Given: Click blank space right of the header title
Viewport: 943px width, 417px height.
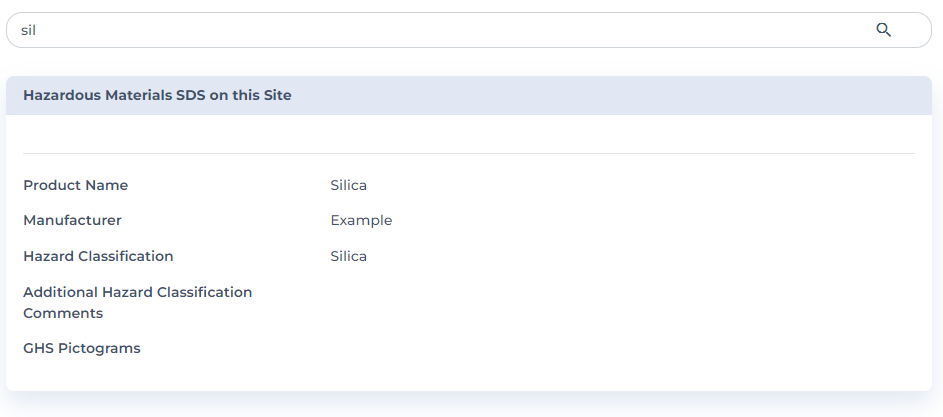Looking at the screenshot, I should coord(600,96).
